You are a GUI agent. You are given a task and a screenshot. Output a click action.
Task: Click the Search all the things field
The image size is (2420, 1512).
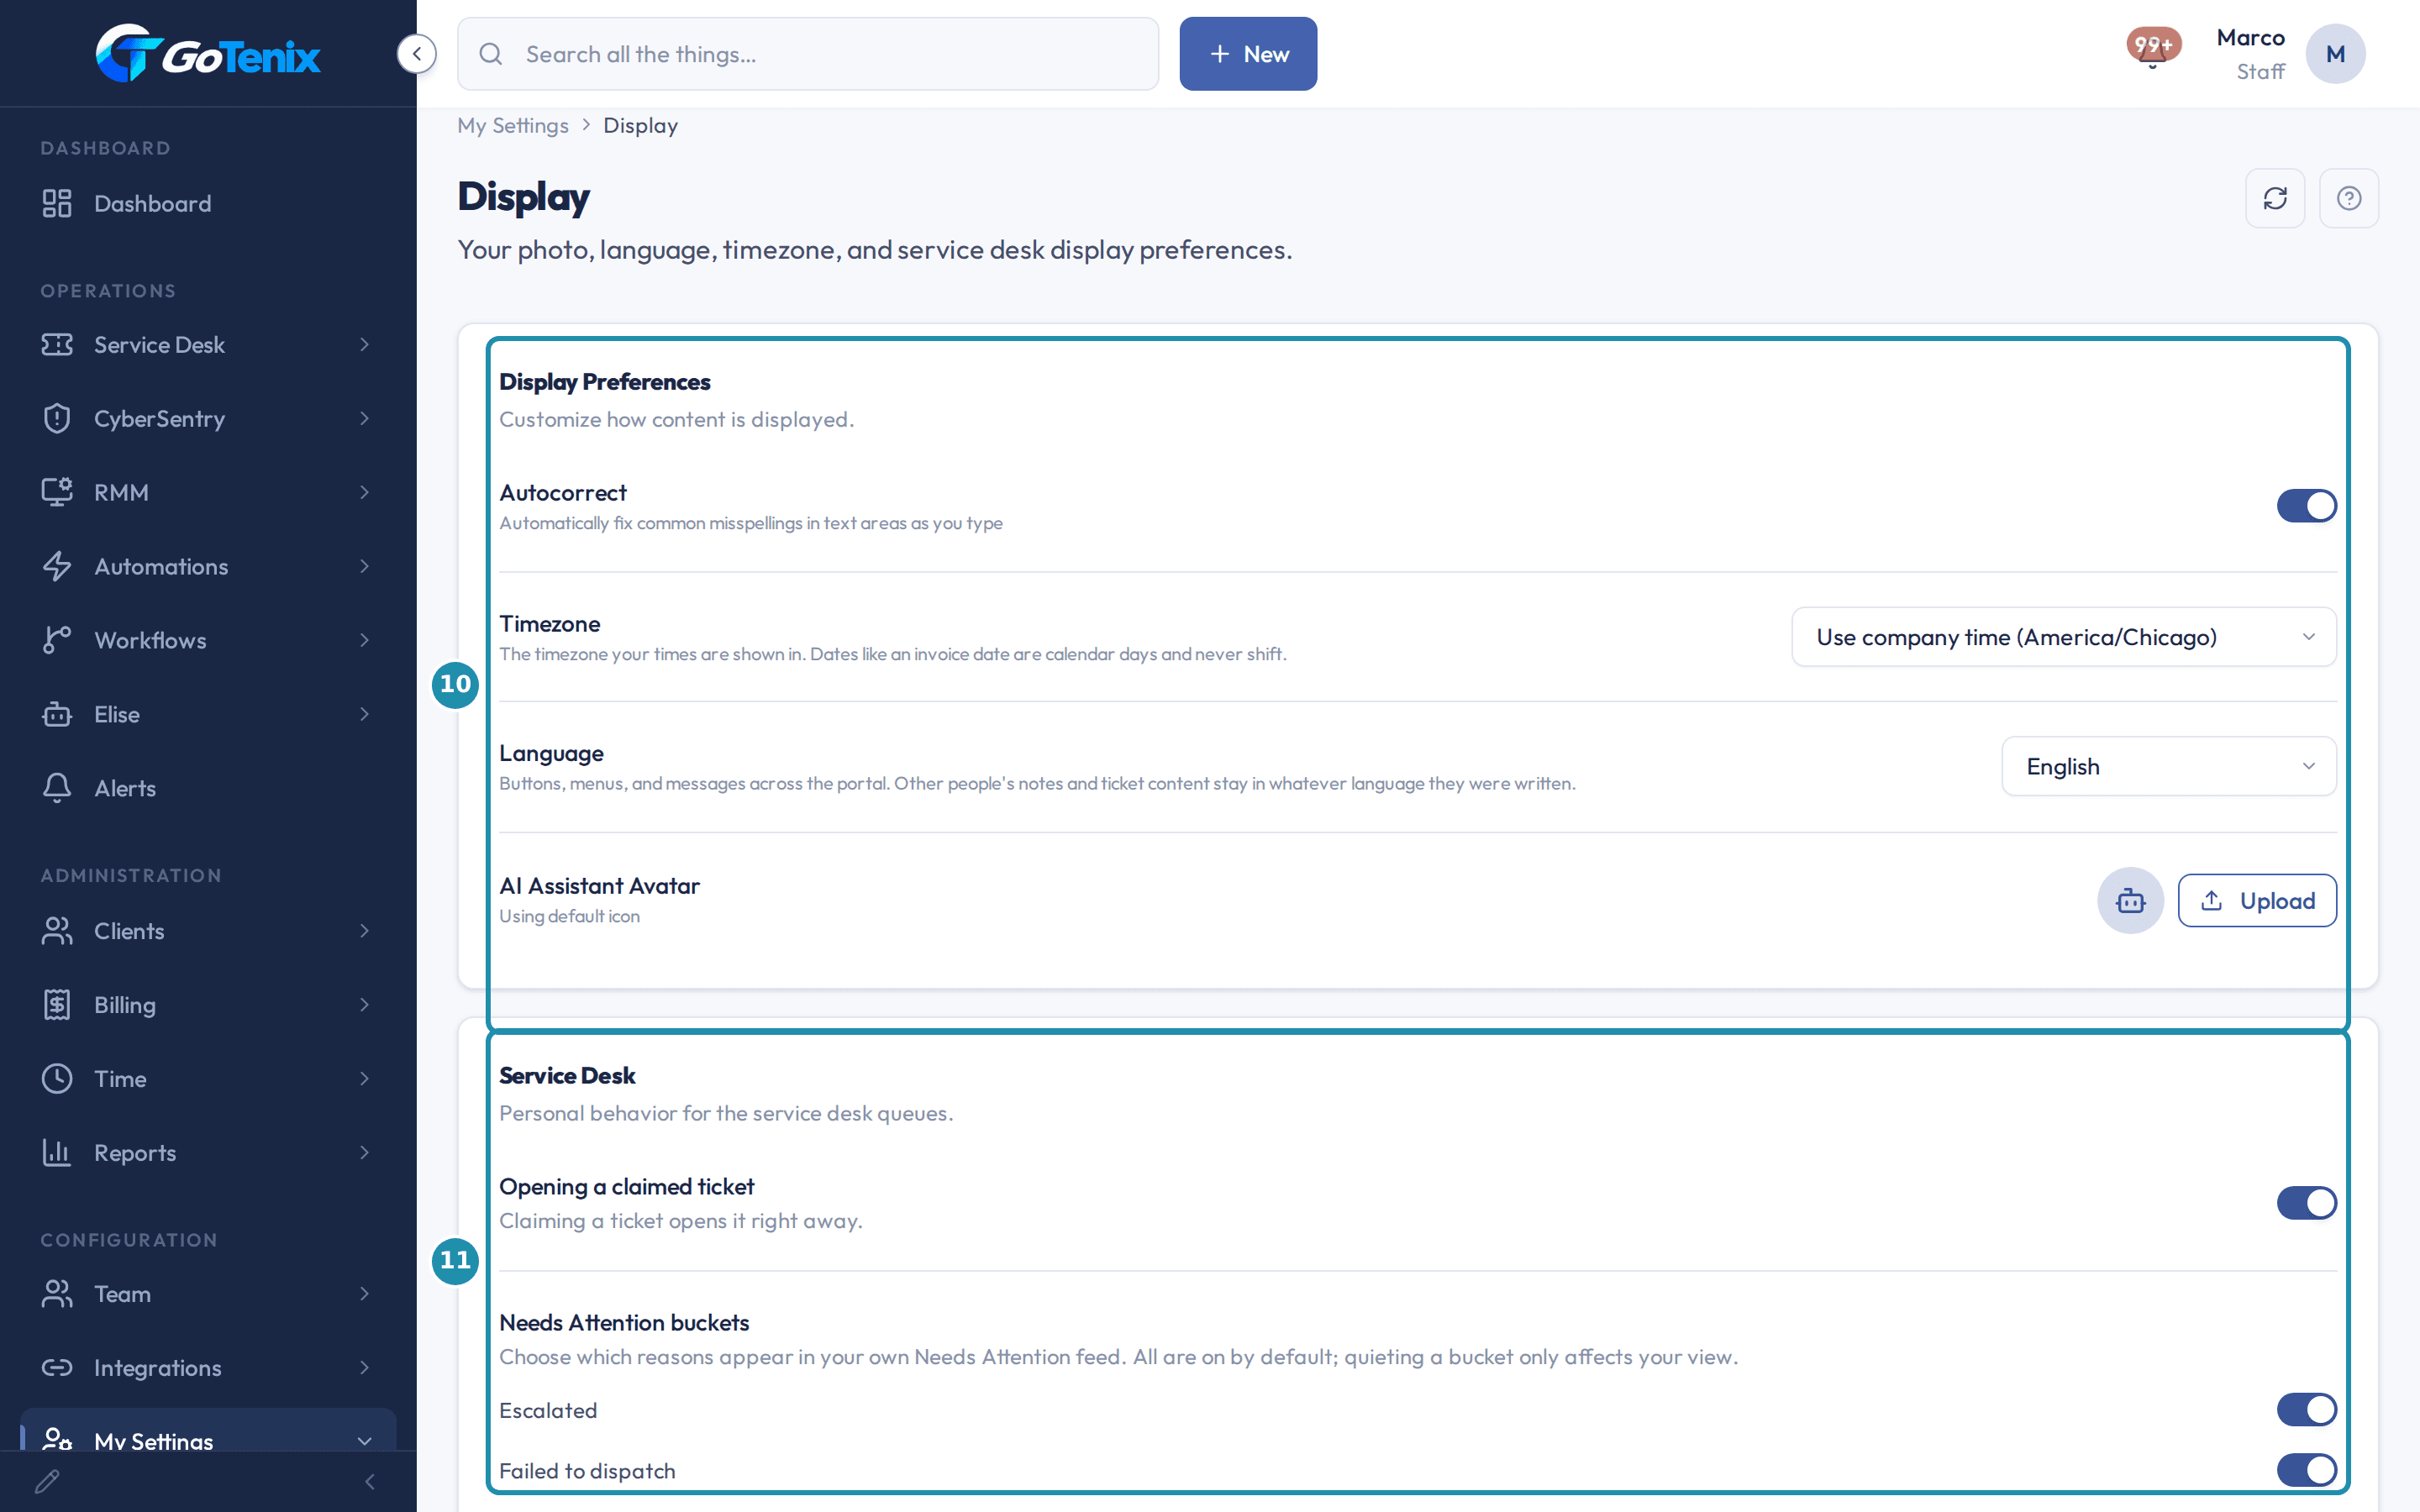point(808,54)
